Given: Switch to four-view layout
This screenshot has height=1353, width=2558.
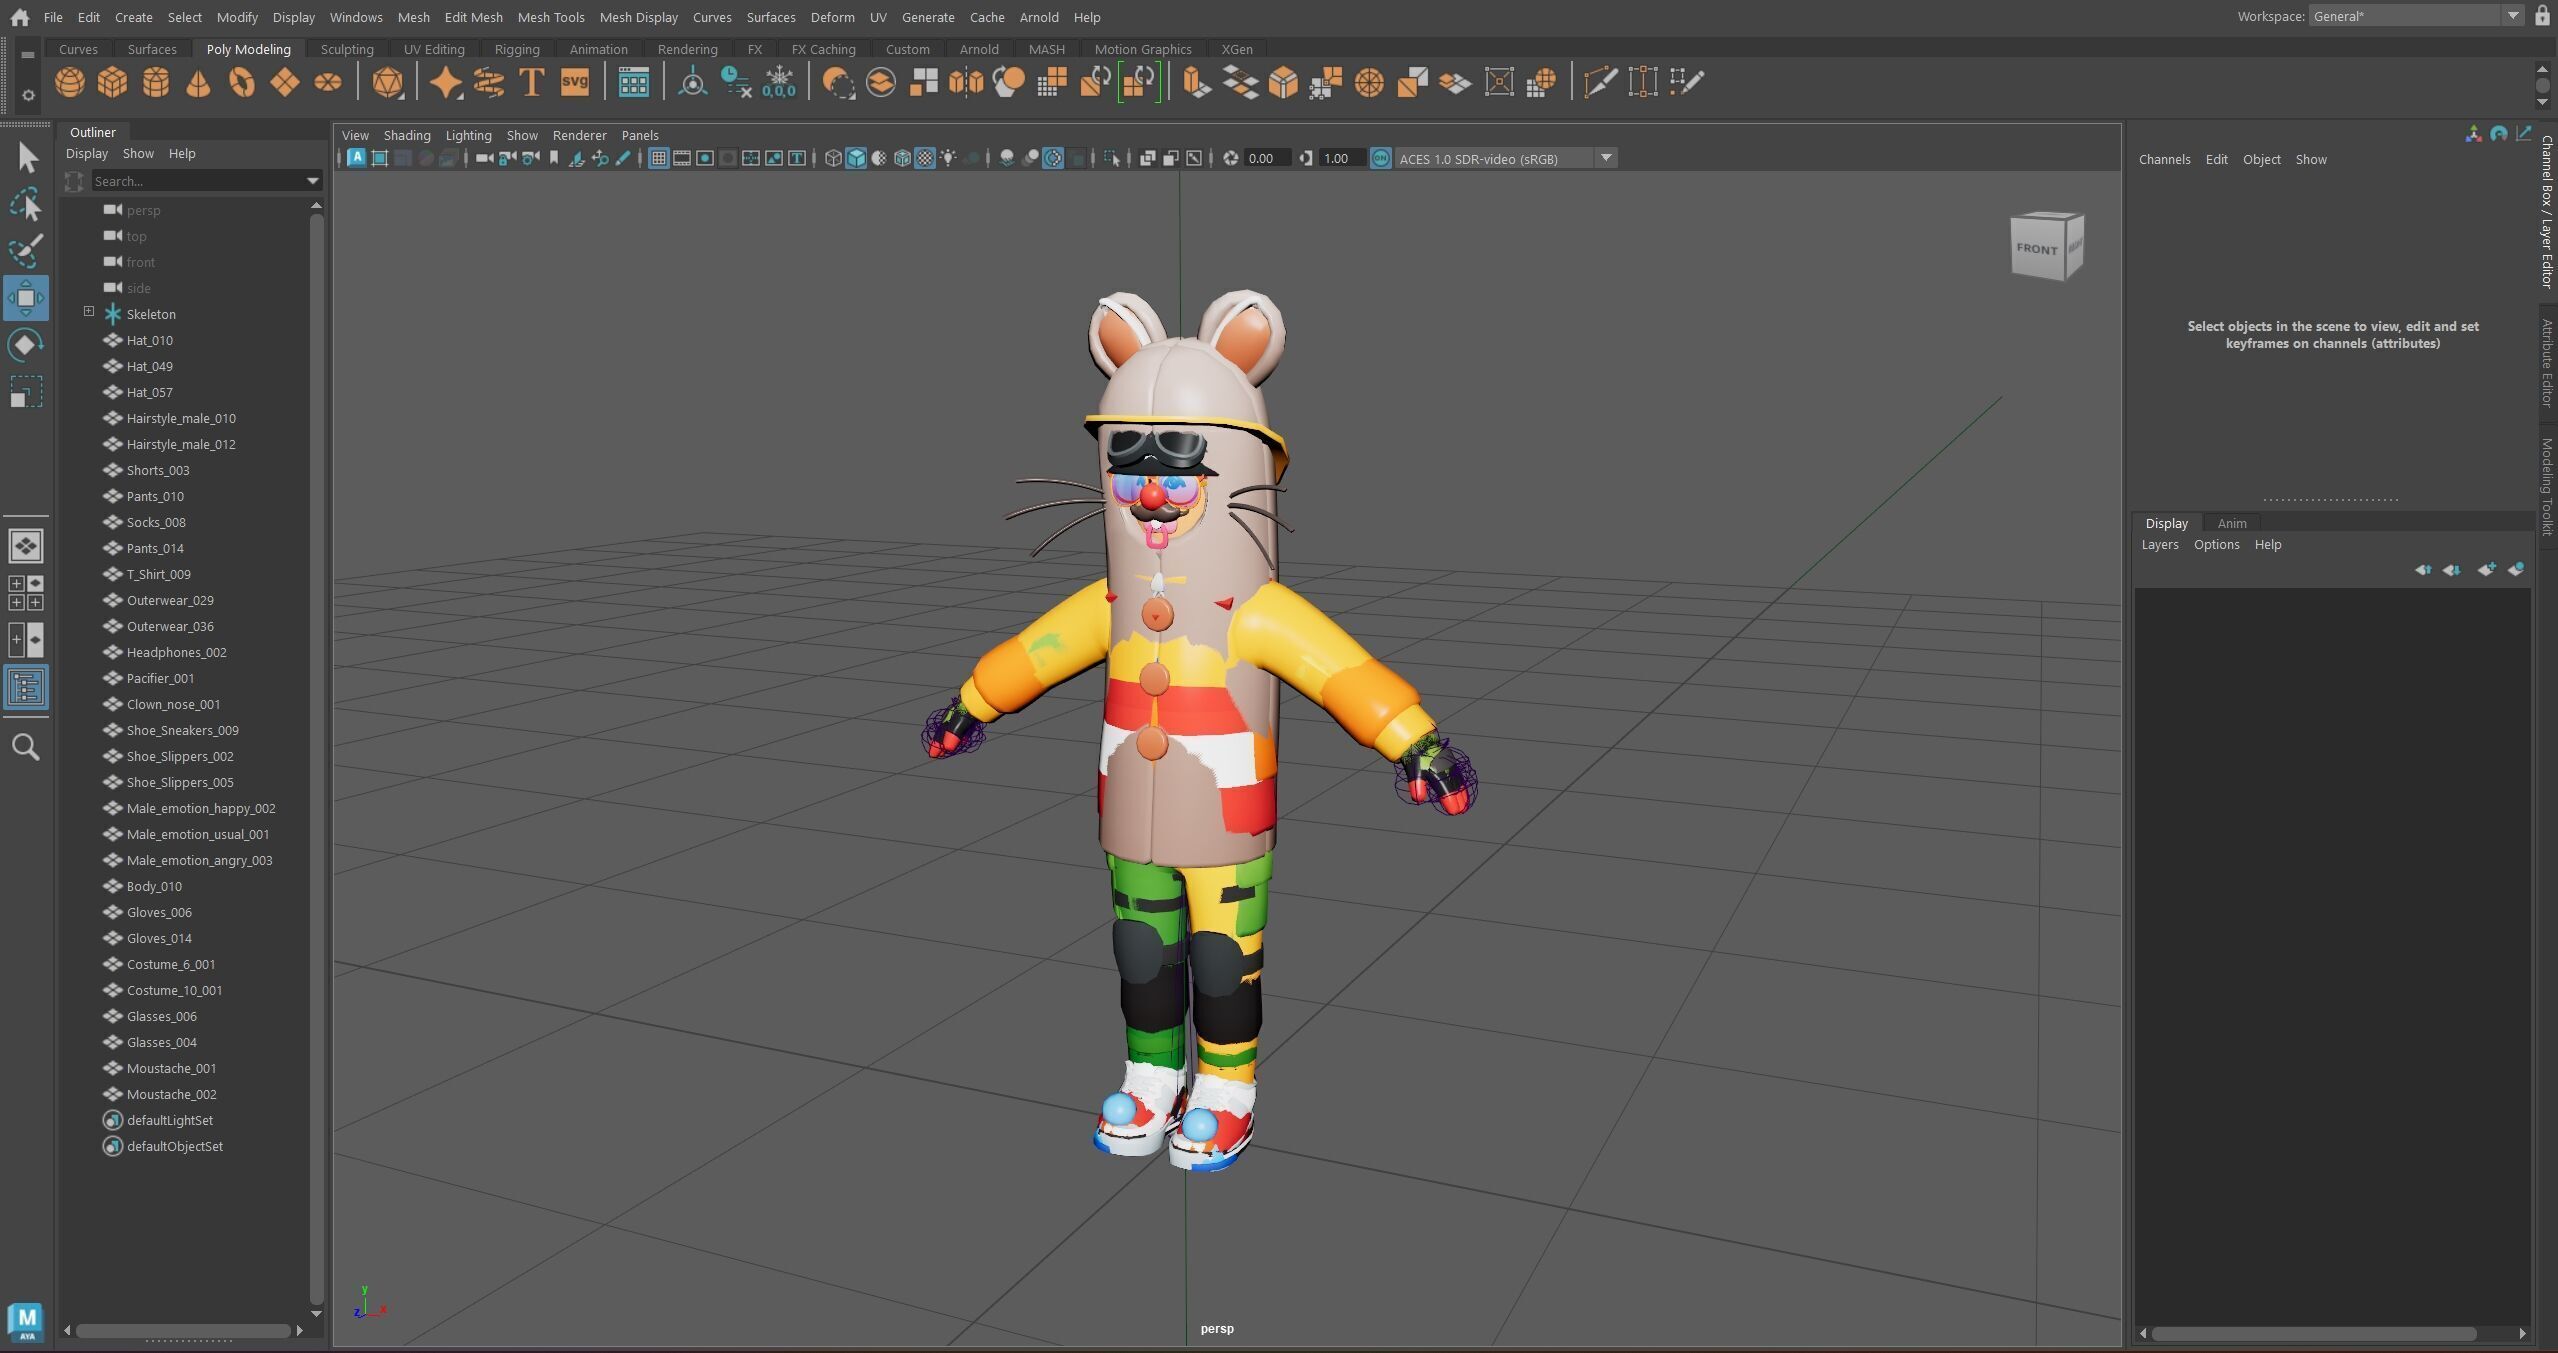Looking at the screenshot, I should pos(26,593).
